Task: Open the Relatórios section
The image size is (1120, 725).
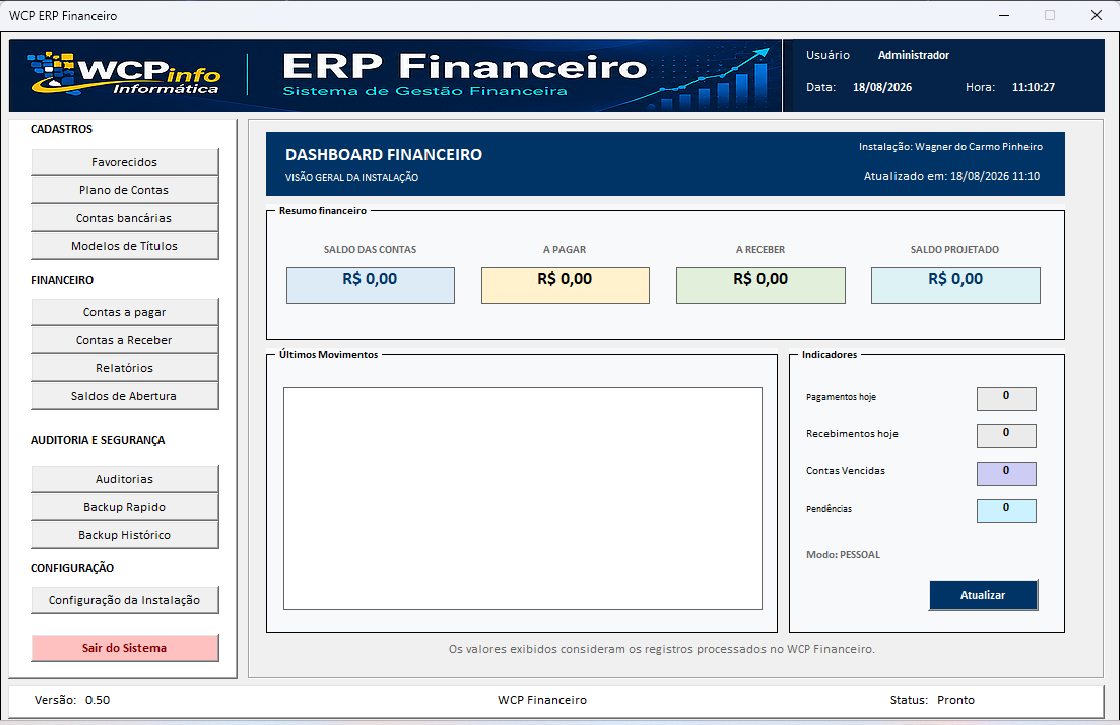Action: coord(124,367)
